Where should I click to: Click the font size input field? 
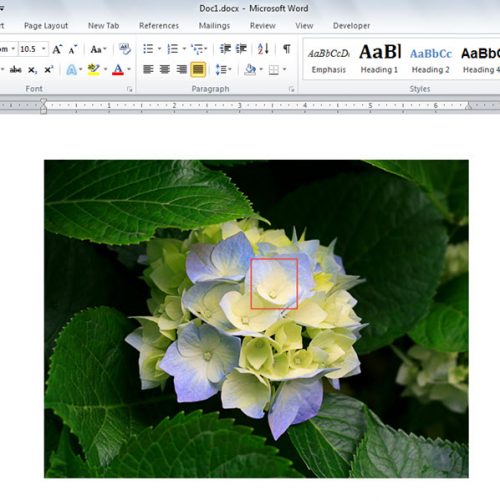pos(29,49)
